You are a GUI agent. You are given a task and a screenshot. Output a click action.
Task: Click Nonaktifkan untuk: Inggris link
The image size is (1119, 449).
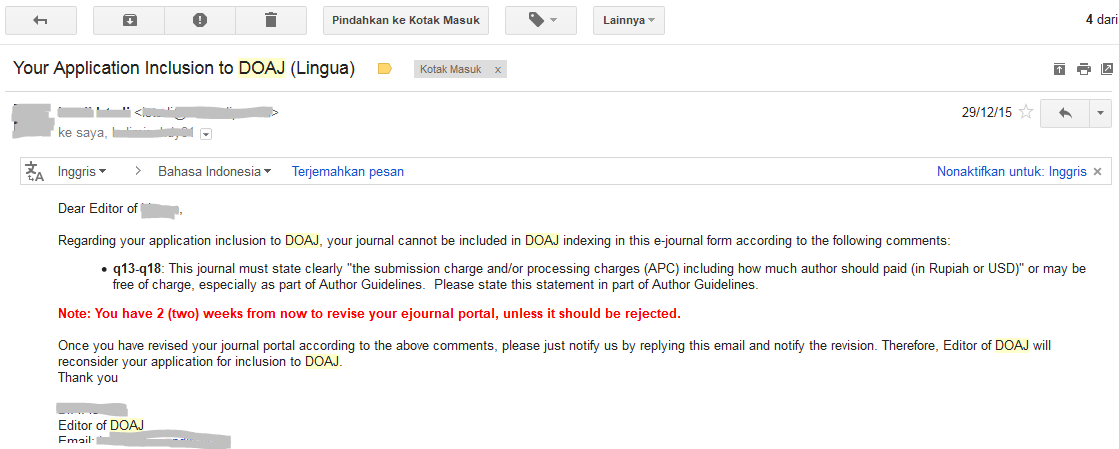(1011, 172)
